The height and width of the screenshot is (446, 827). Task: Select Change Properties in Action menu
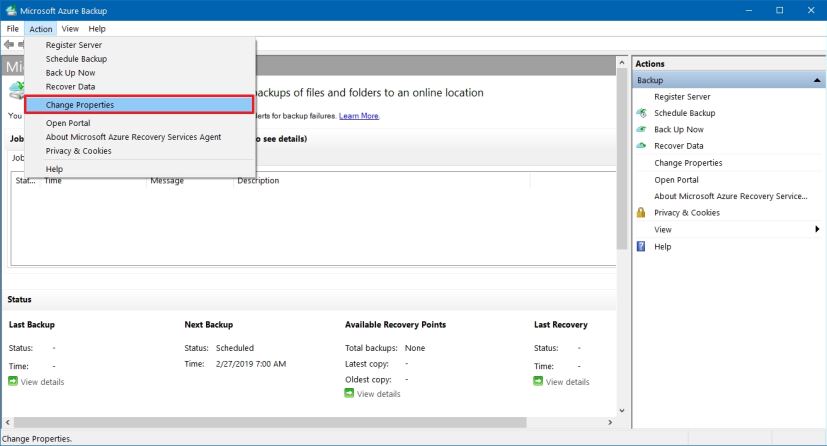click(140, 105)
